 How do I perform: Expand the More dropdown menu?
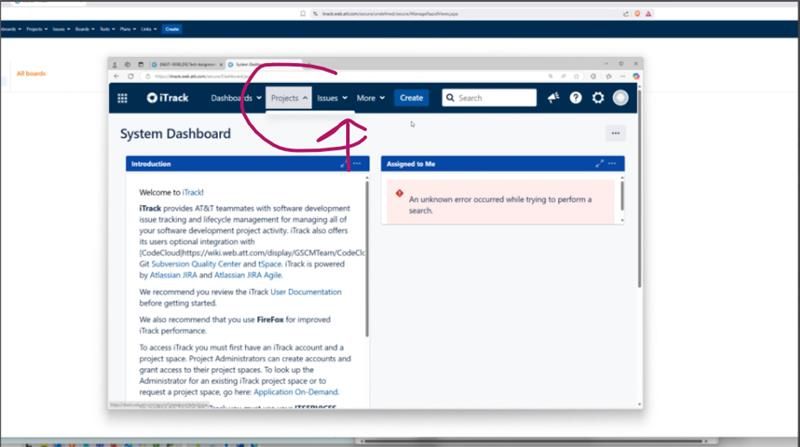pyautogui.click(x=370, y=98)
